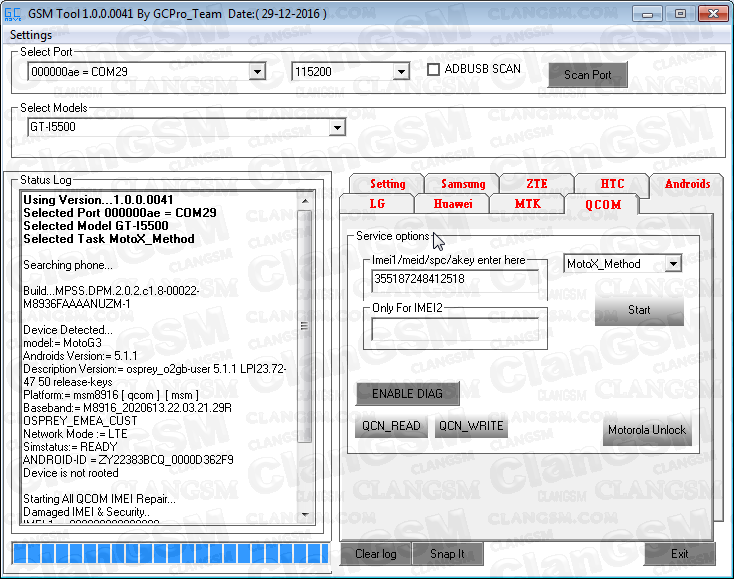Click 'Searching phone...' log line

tap(68, 265)
